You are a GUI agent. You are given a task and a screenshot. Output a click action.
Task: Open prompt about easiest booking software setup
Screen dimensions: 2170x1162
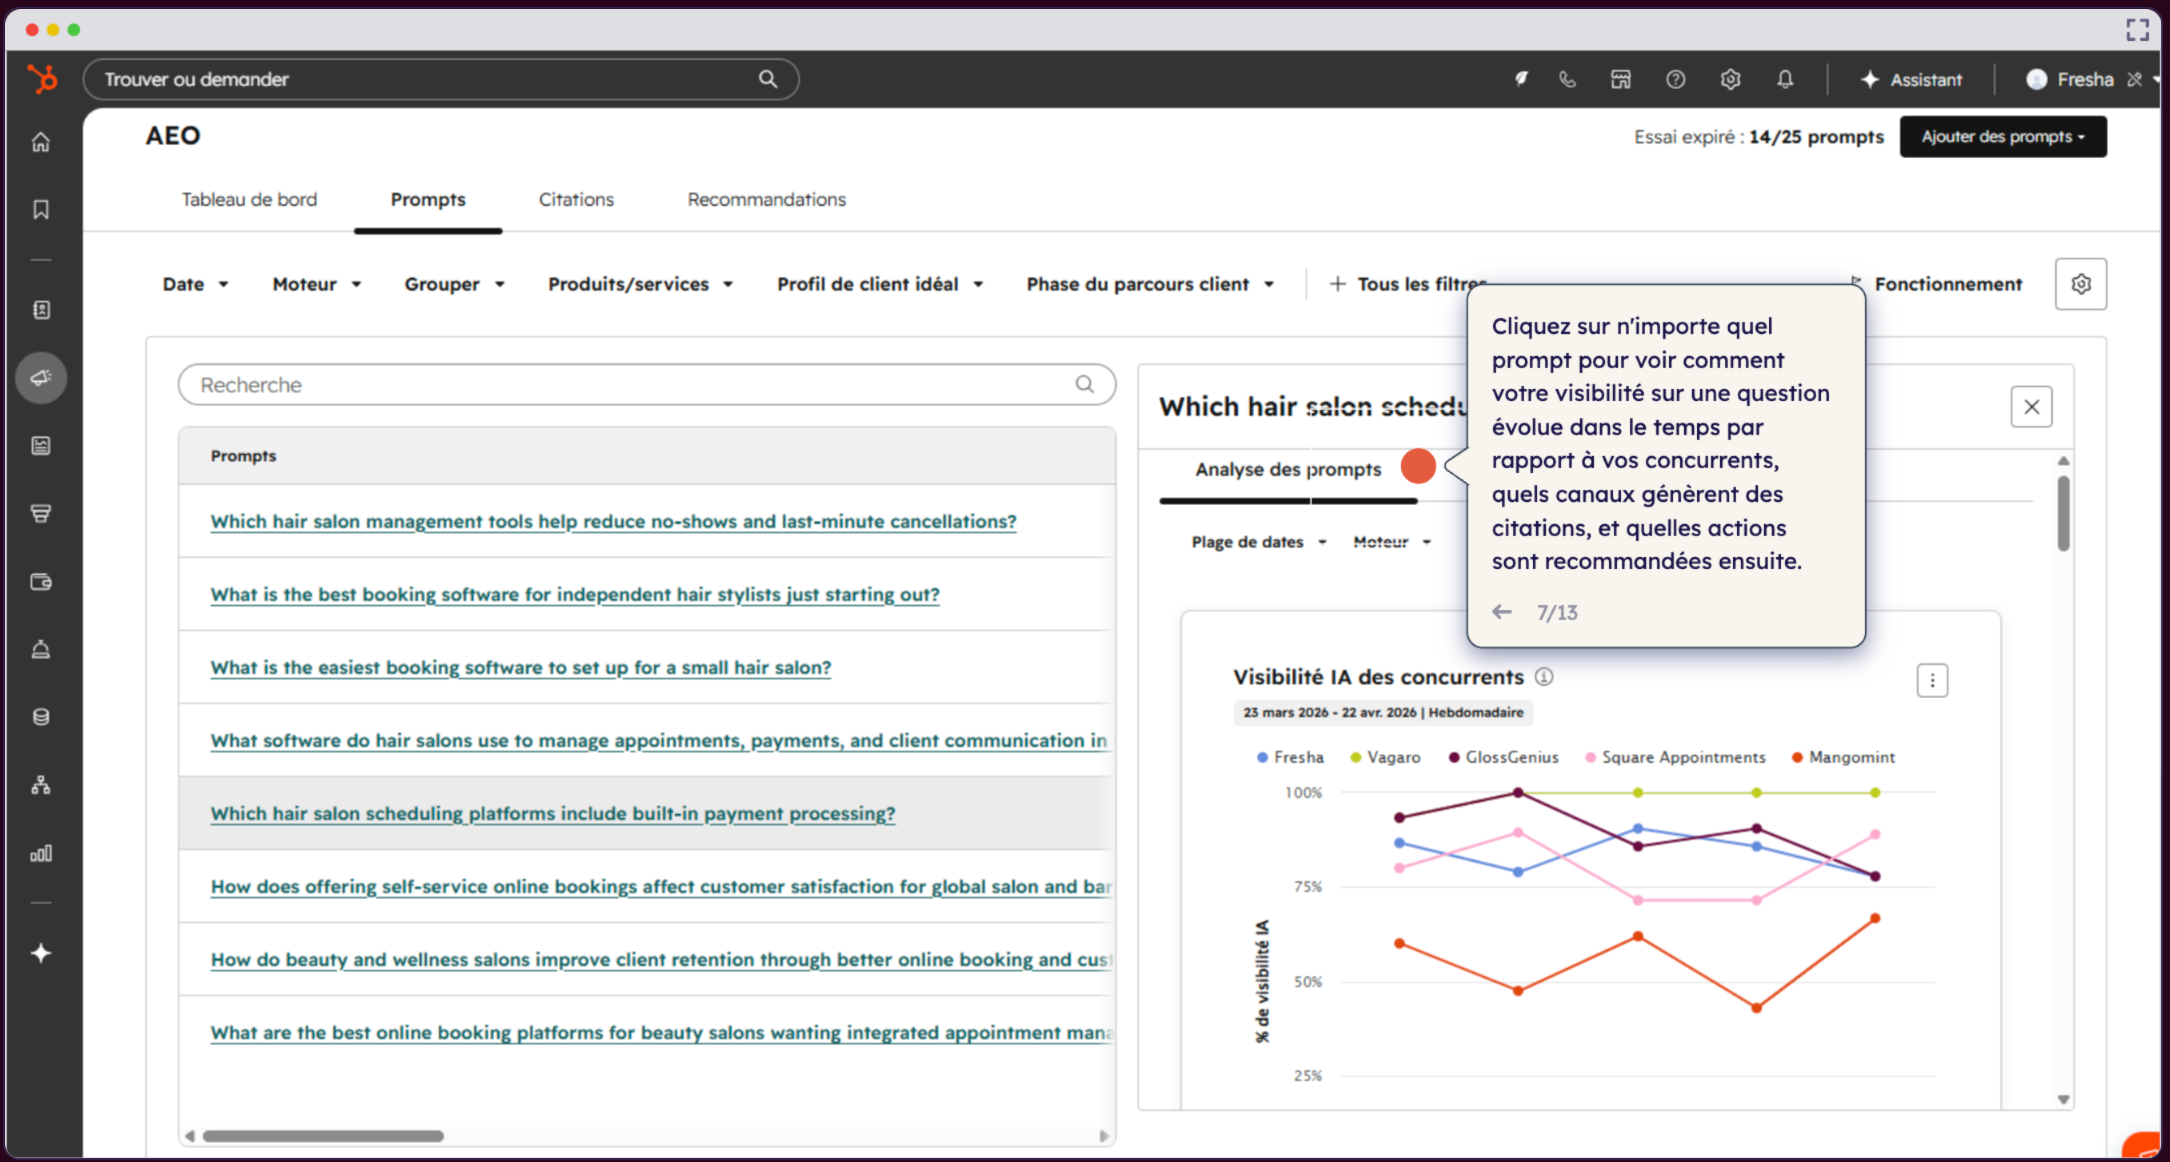pos(521,667)
